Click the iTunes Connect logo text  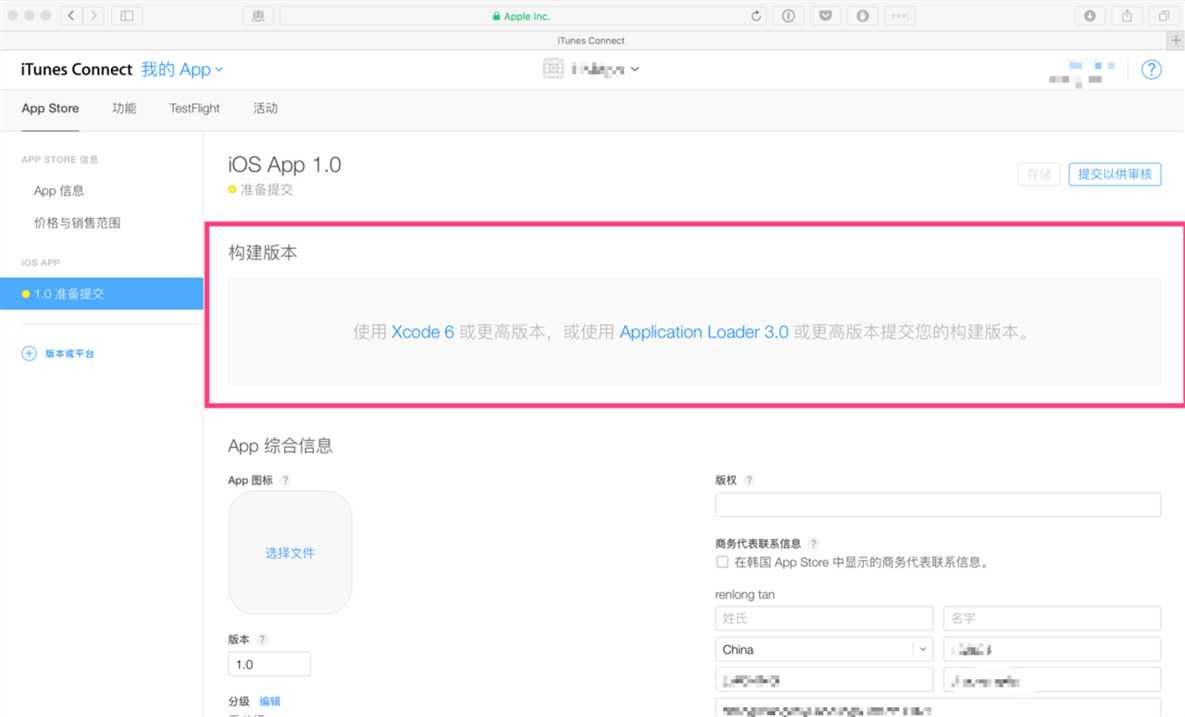pyautogui.click(x=76, y=70)
